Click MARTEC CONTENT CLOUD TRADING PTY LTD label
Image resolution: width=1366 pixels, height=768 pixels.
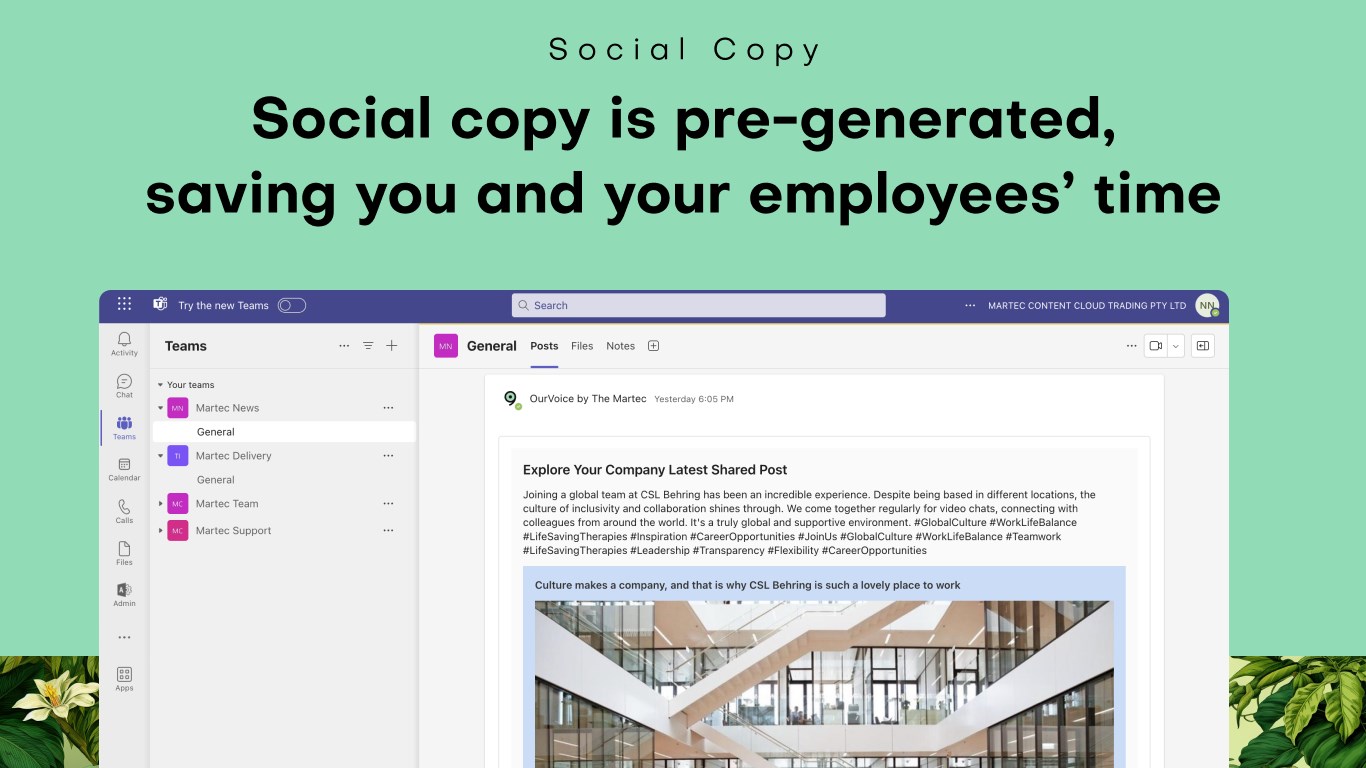pos(1087,306)
